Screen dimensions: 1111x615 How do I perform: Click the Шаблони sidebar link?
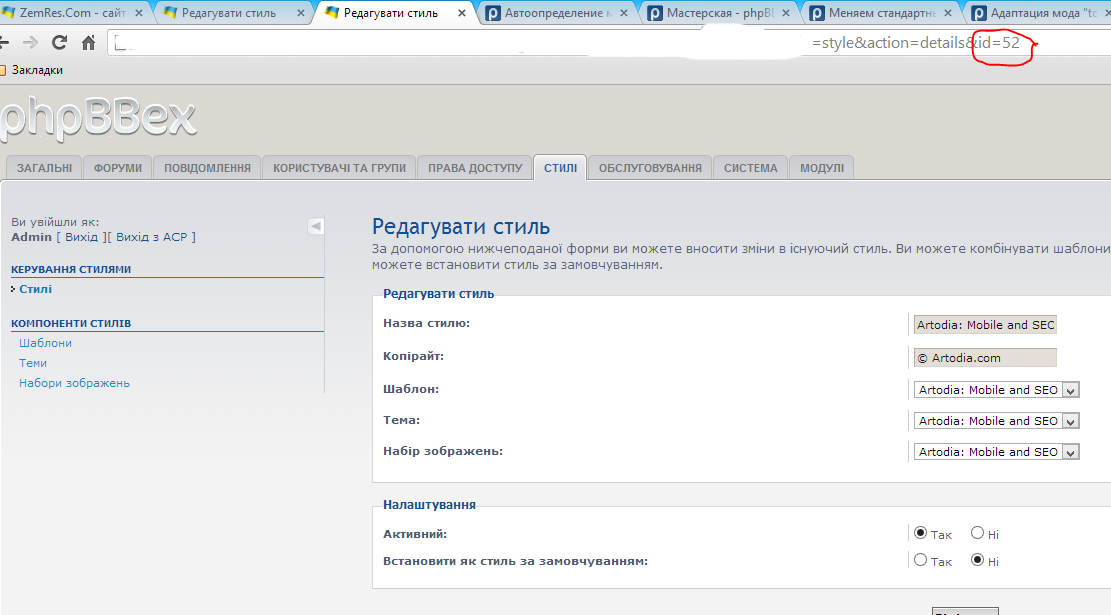(x=45, y=343)
